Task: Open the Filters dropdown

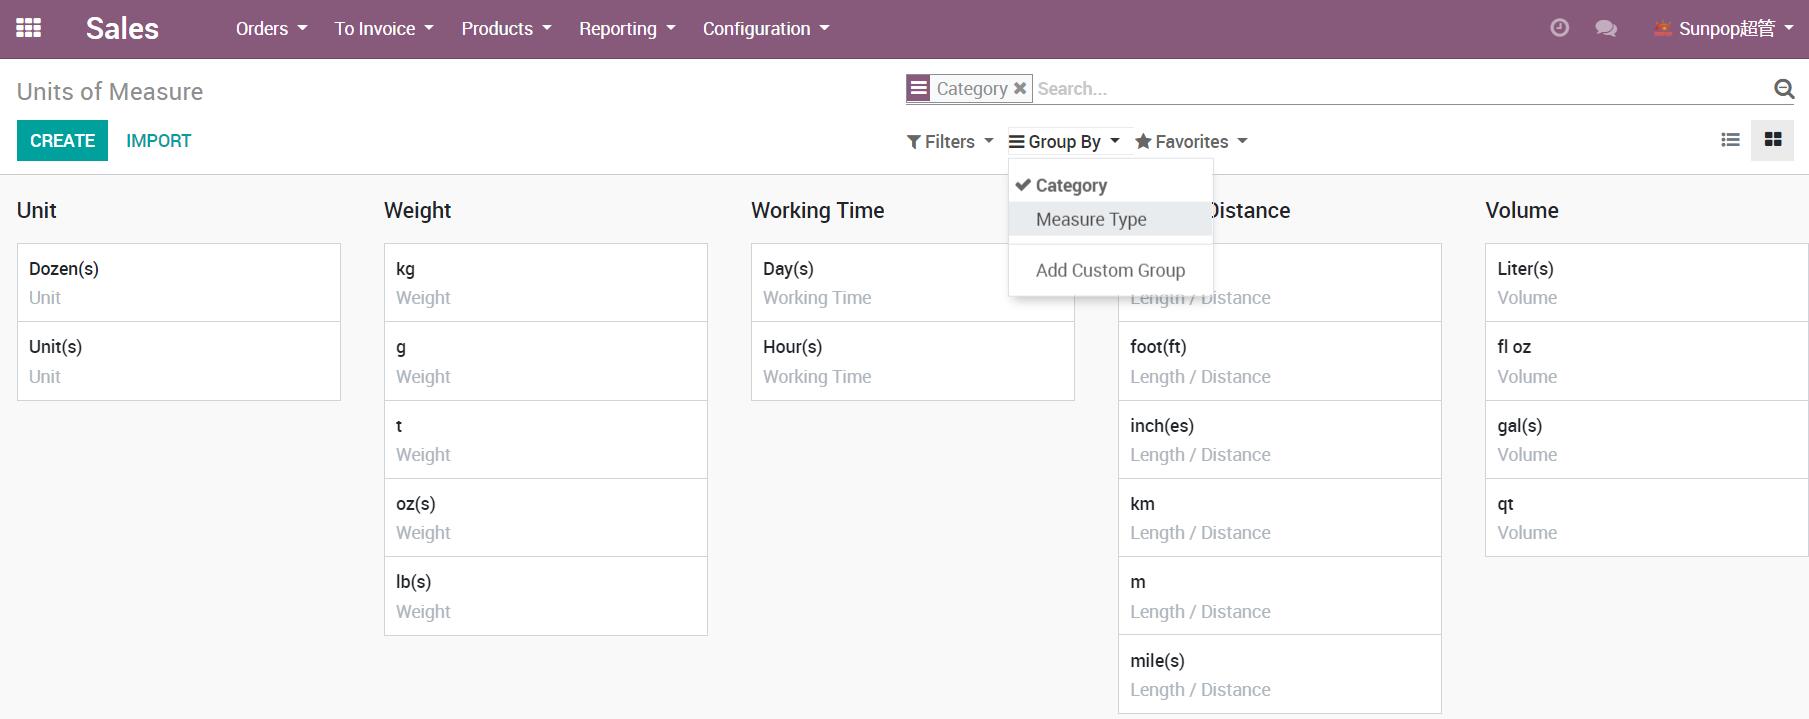Action: tap(950, 142)
